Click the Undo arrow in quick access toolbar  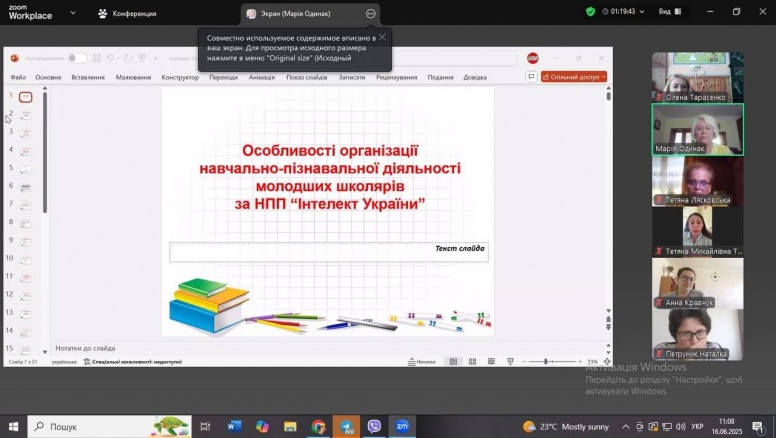tap(112, 58)
